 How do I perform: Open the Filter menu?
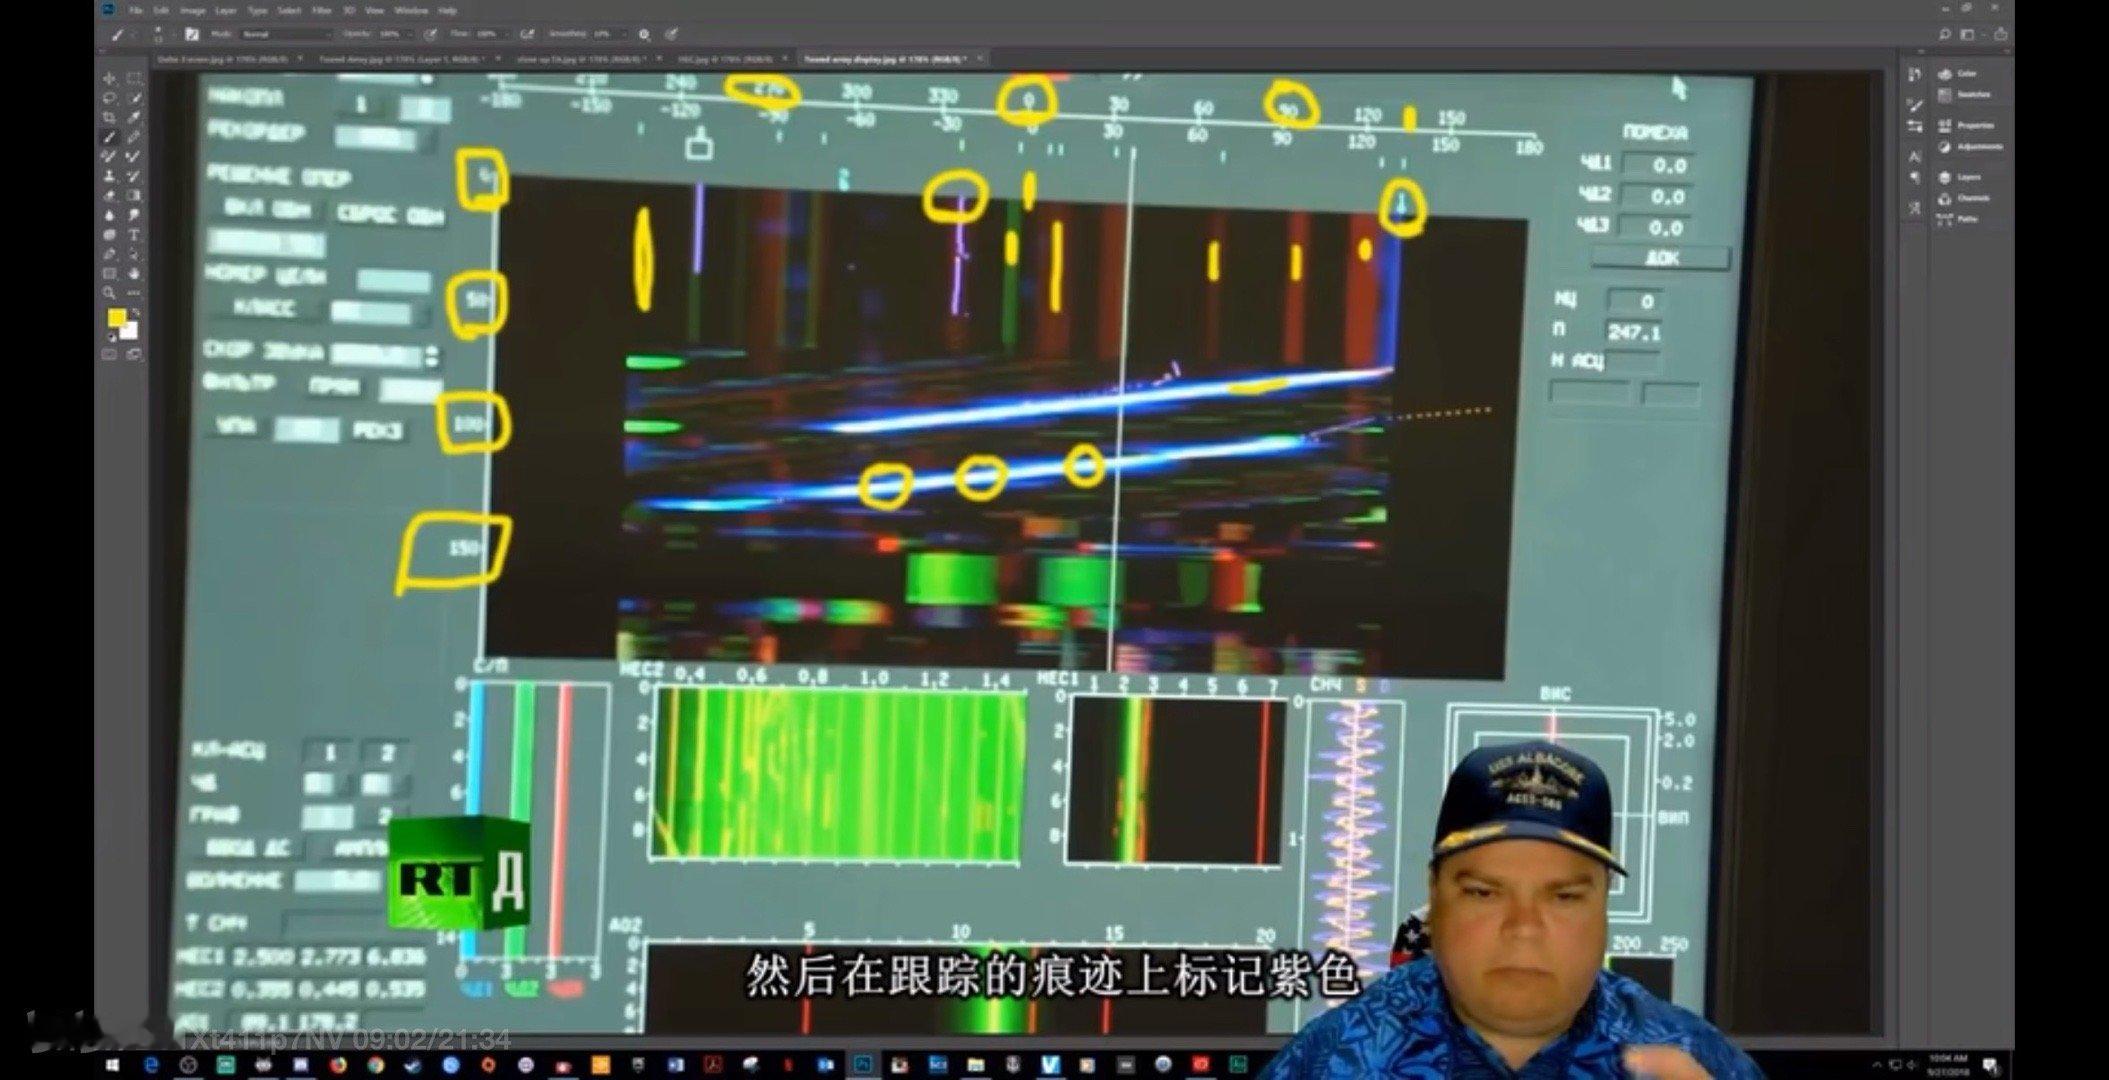320,10
